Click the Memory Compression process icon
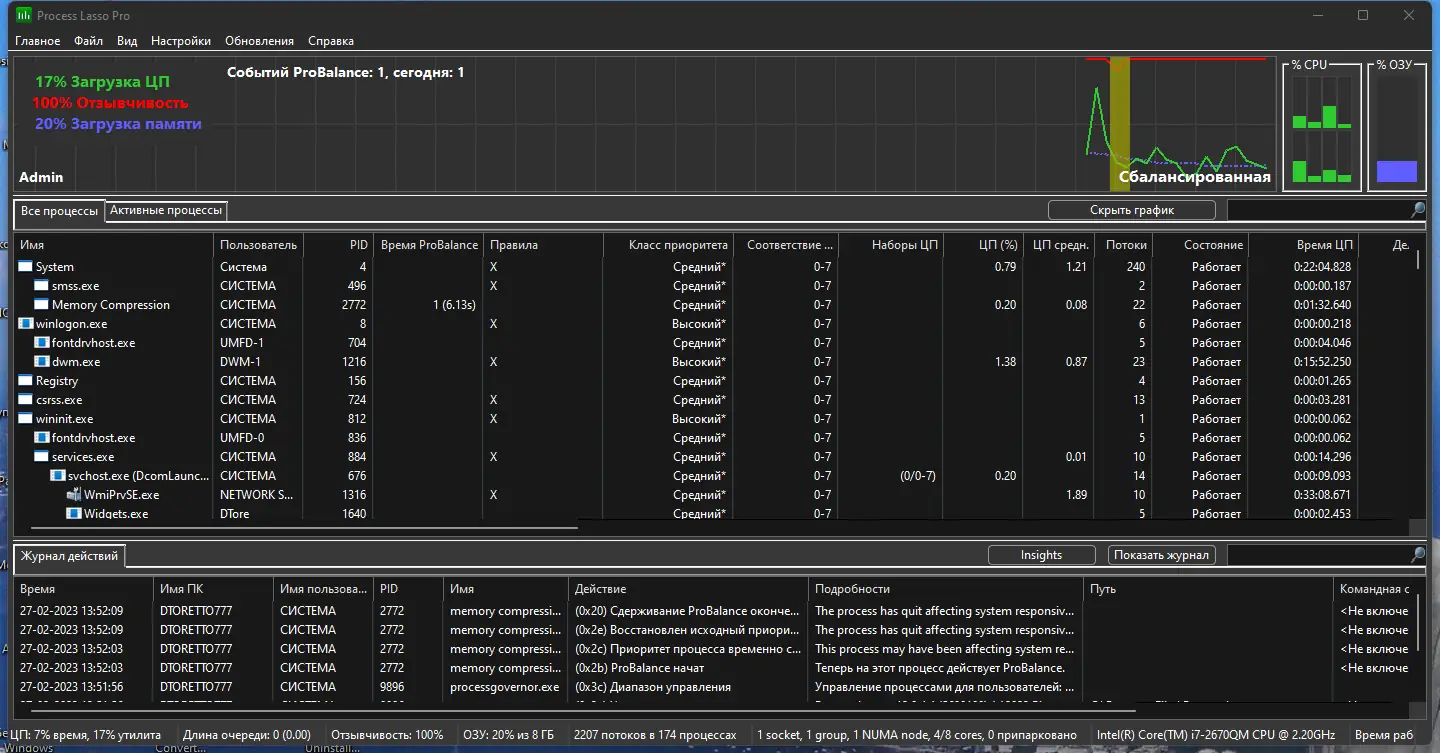 point(42,305)
